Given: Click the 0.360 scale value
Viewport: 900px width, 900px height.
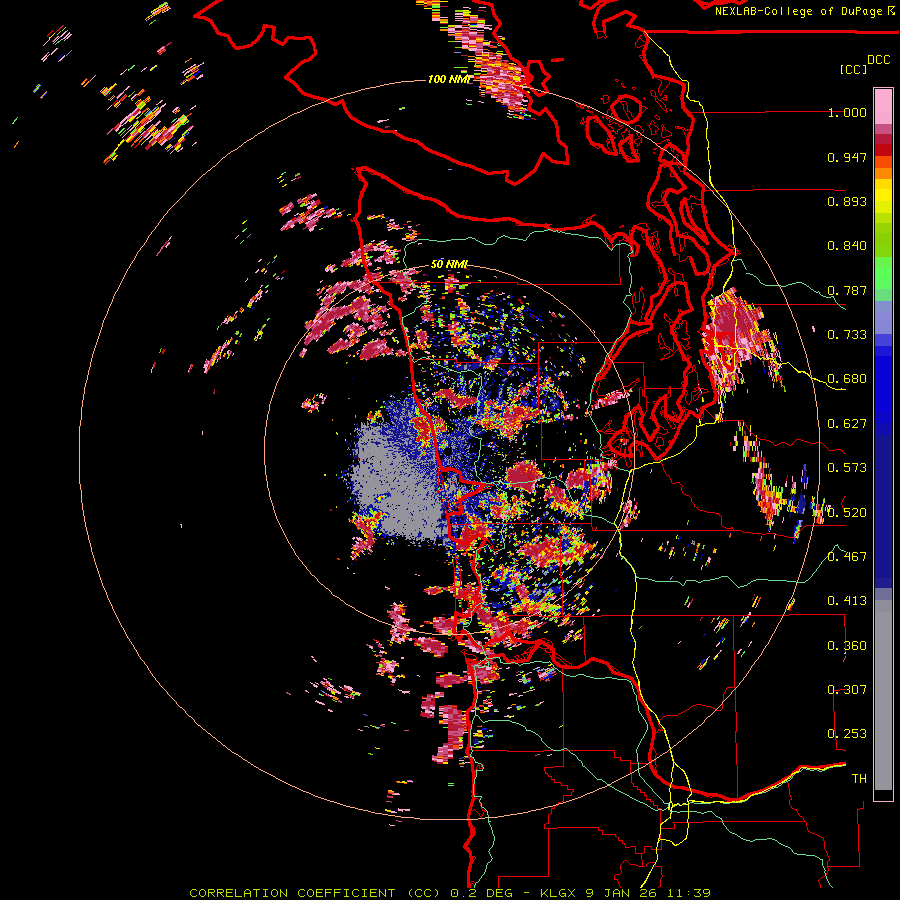Looking at the screenshot, I should click(847, 646).
